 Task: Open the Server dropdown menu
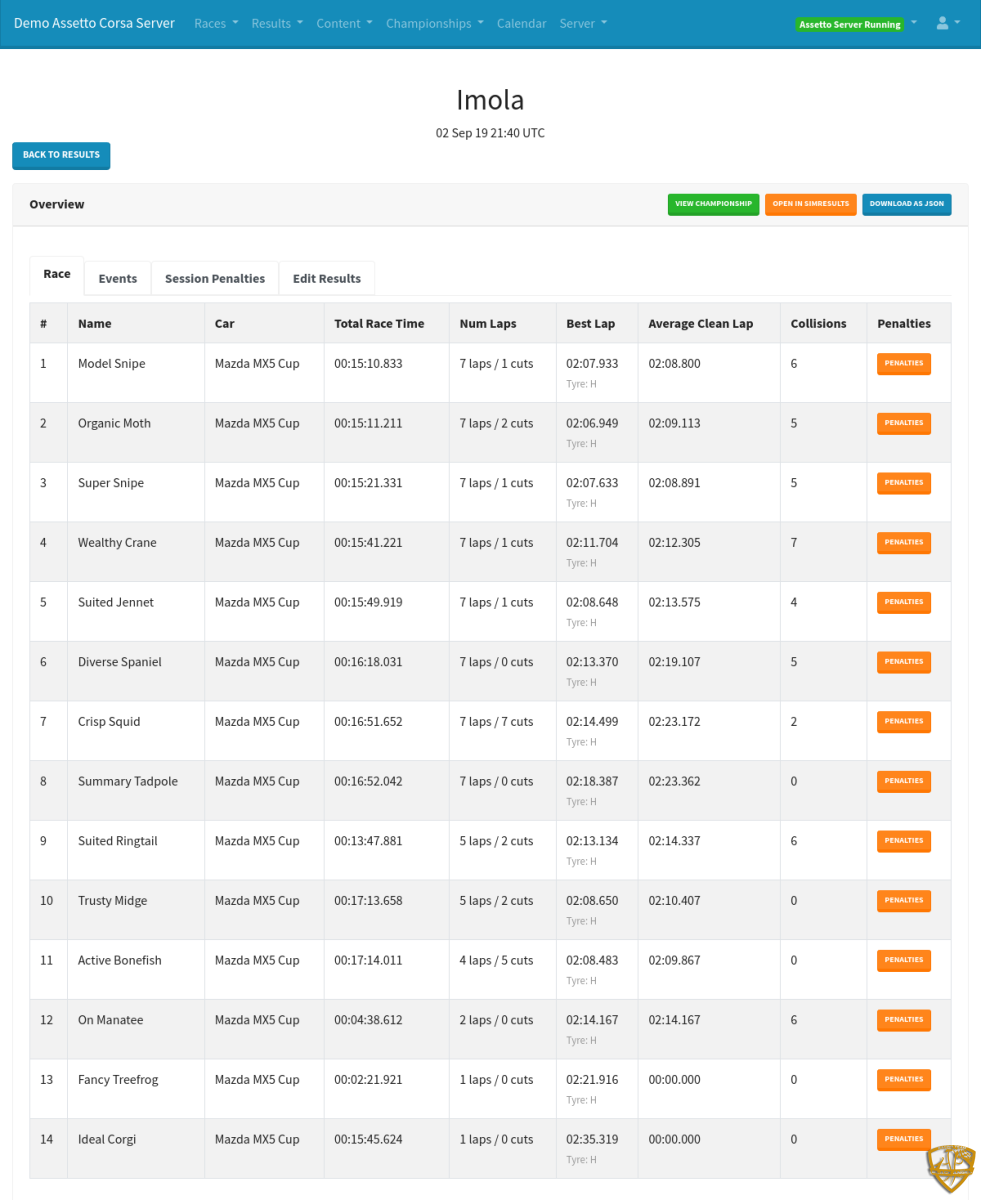point(582,23)
